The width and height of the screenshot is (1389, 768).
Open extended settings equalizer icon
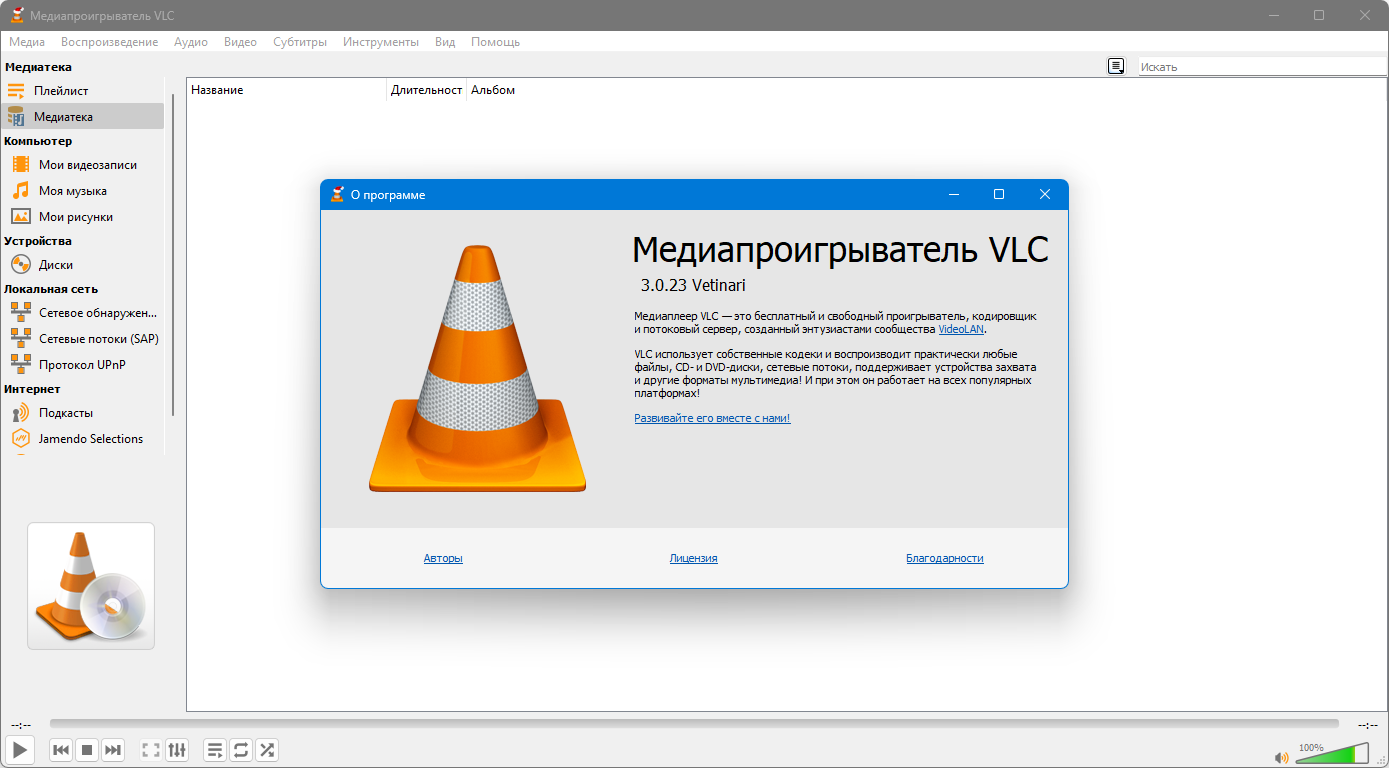tap(177, 750)
